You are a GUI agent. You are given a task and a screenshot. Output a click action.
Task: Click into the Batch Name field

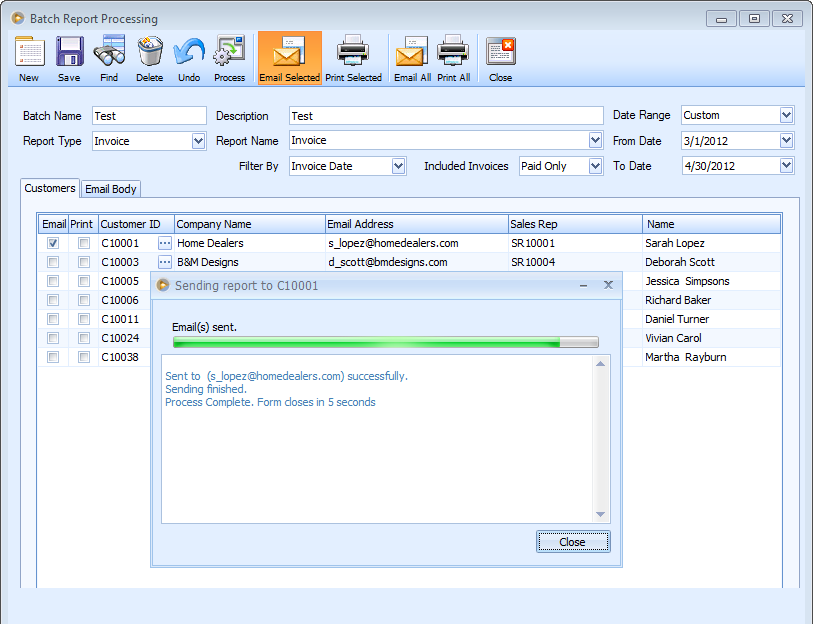(149, 116)
